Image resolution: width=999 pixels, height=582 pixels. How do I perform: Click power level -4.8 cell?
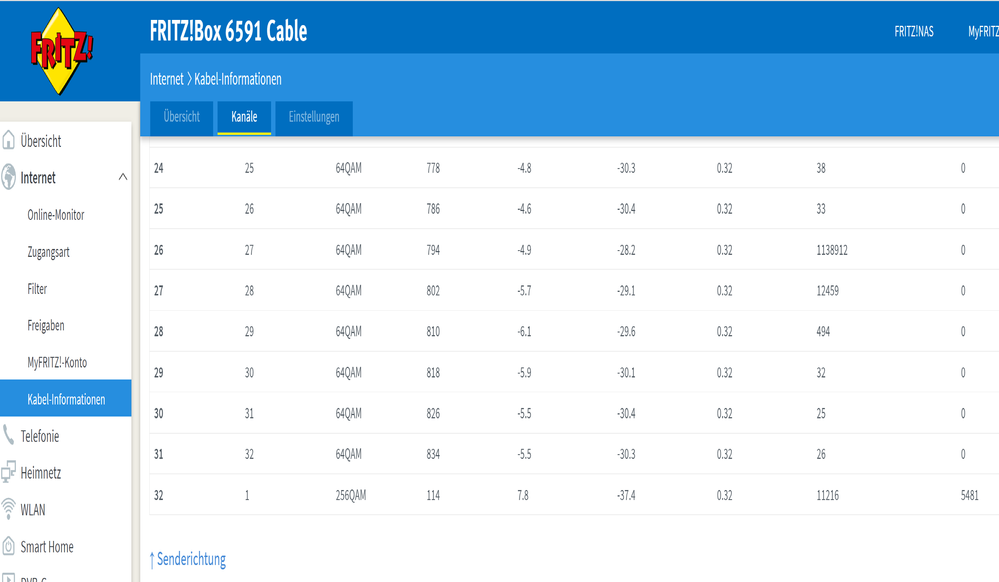pyautogui.click(x=524, y=168)
